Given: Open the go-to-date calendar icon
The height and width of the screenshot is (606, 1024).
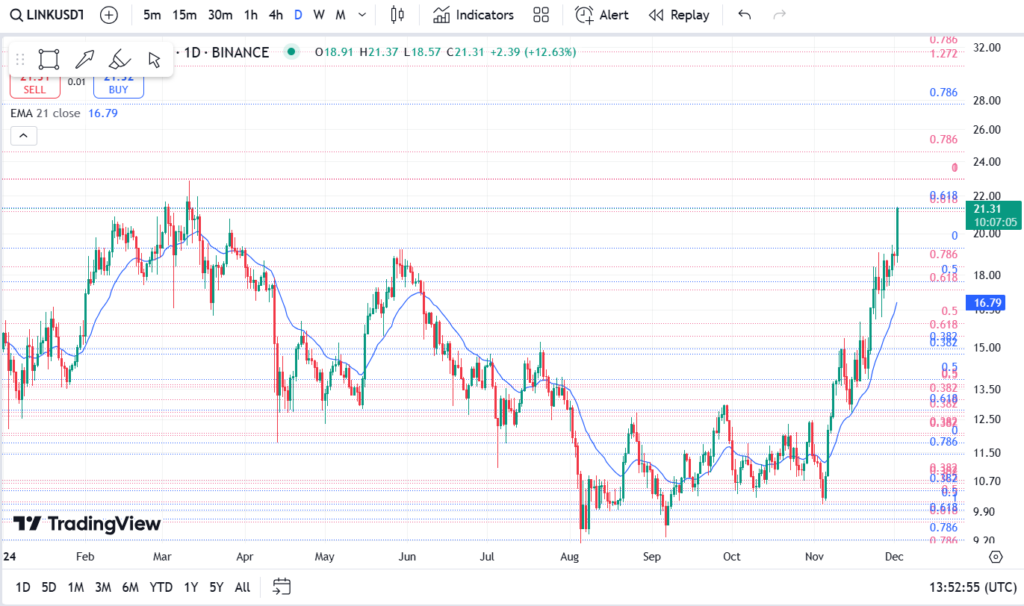Looking at the screenshot, I should pyautogui.click(x=281, y=587).
